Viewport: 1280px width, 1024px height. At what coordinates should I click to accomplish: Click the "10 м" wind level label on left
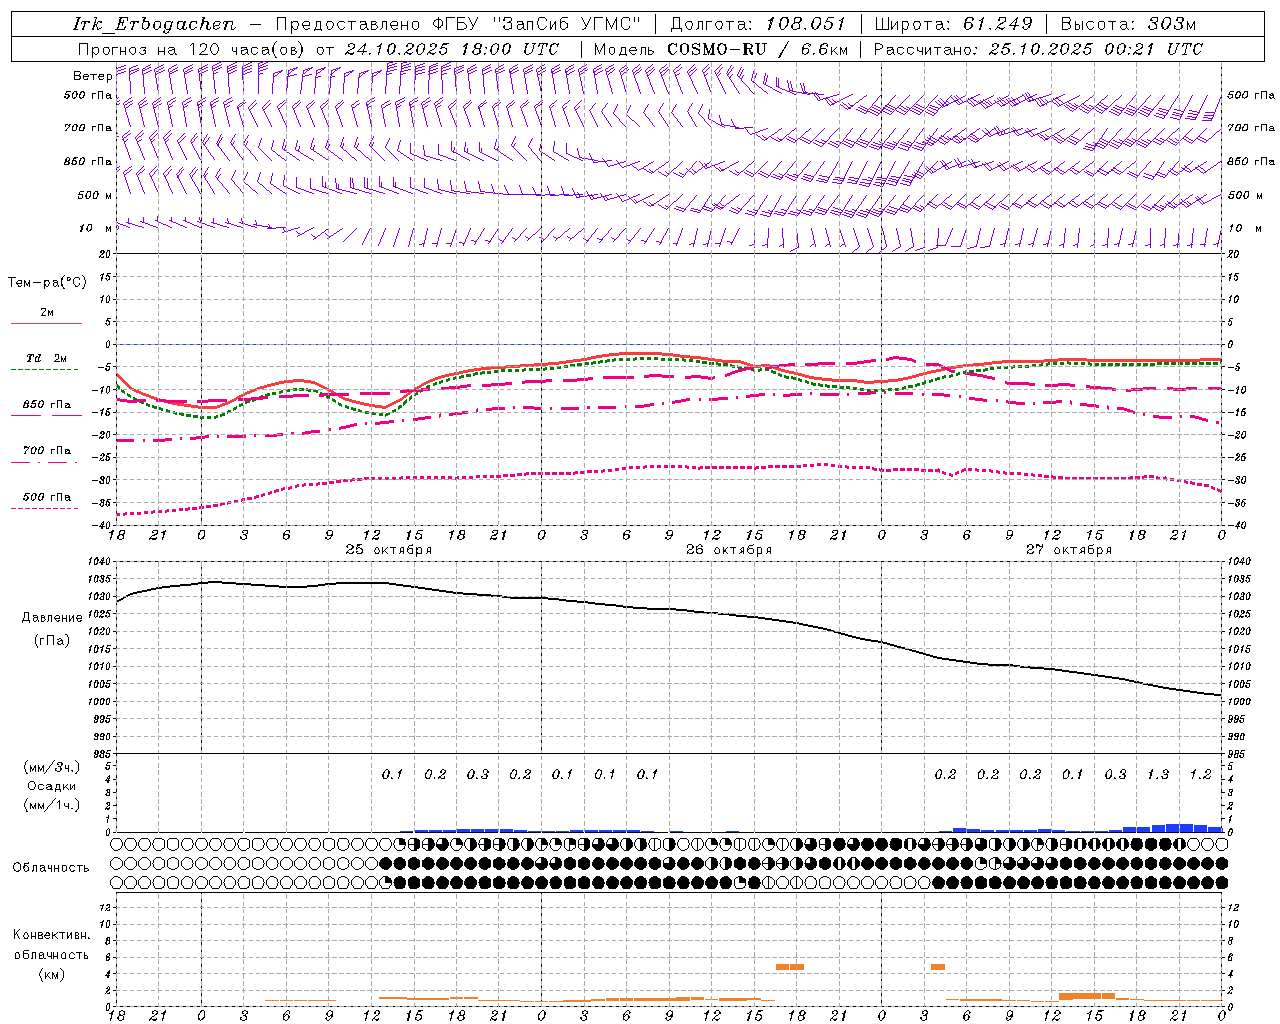[95, 228]
